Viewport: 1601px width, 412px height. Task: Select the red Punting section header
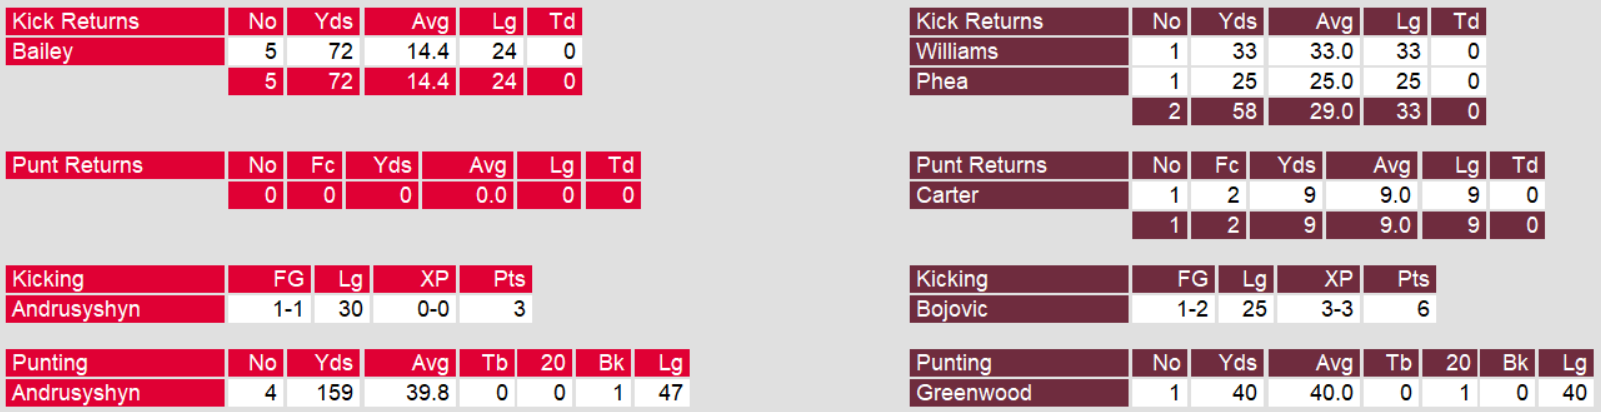tap(115, 363)
